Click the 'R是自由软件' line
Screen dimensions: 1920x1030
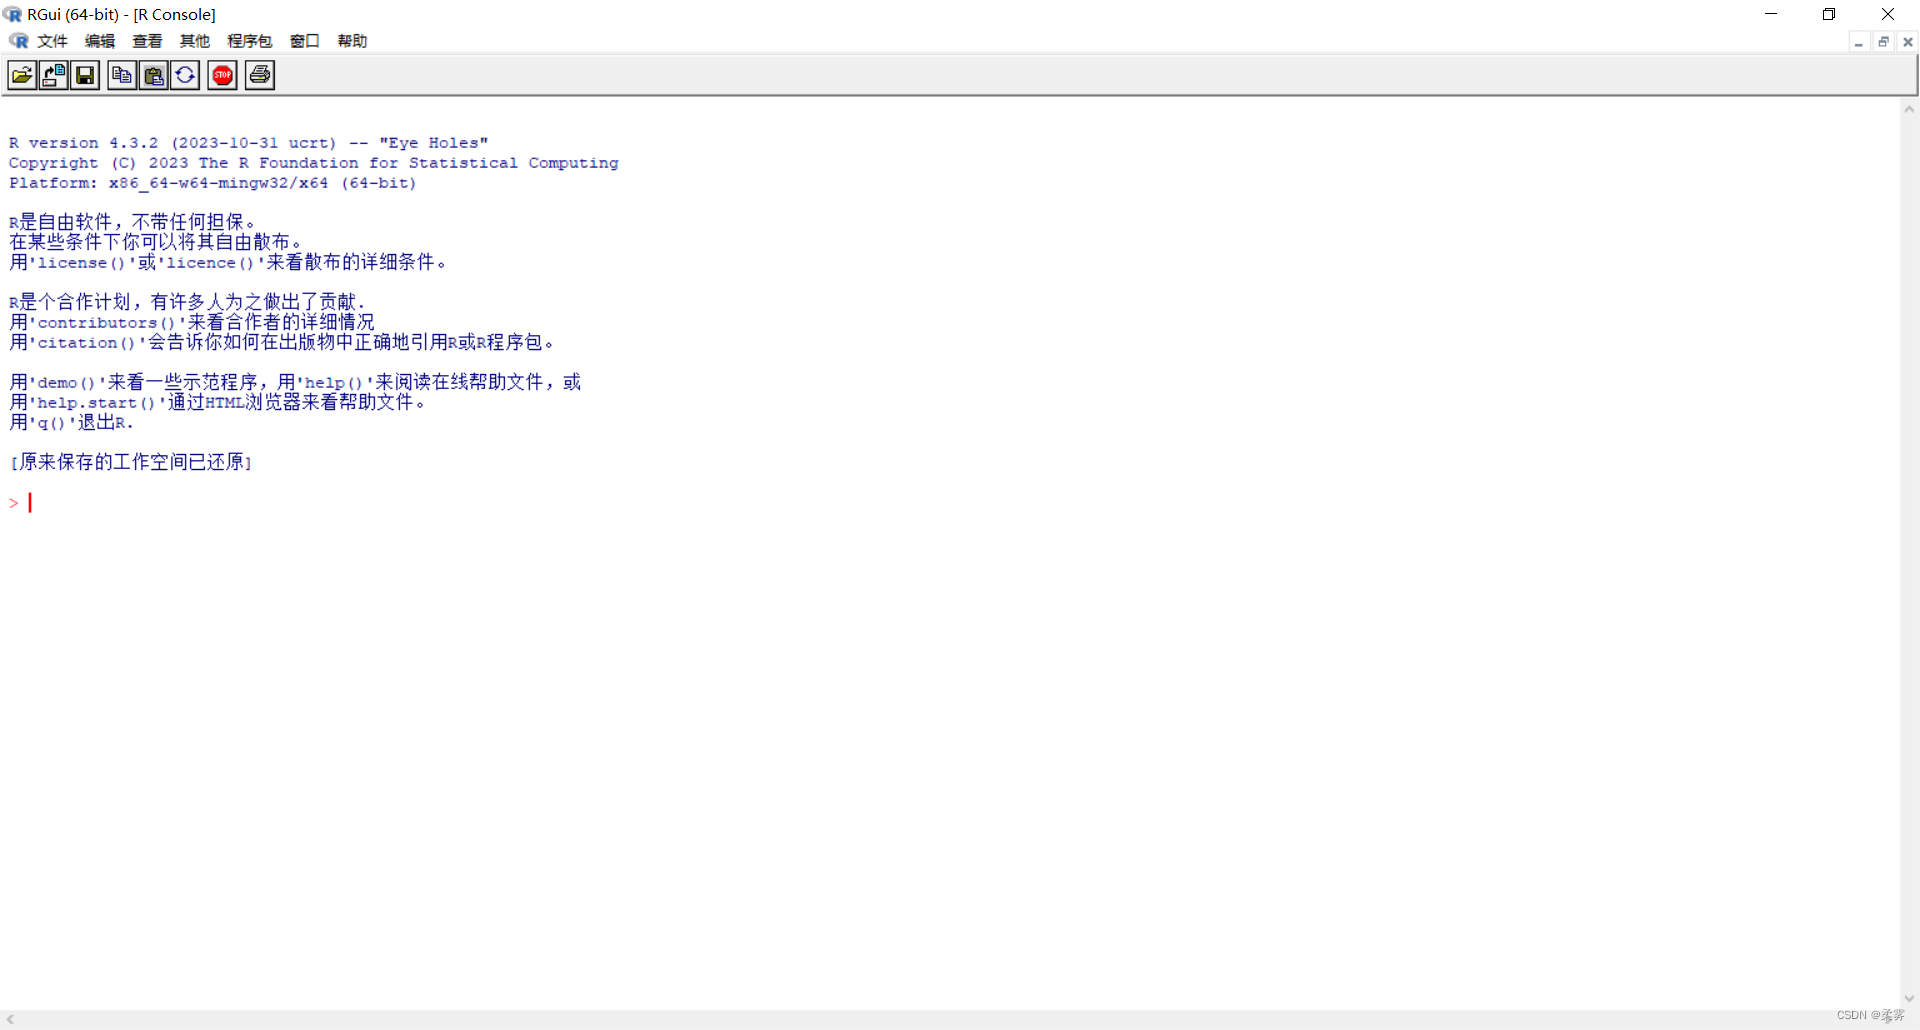click(x=132, y=222)
